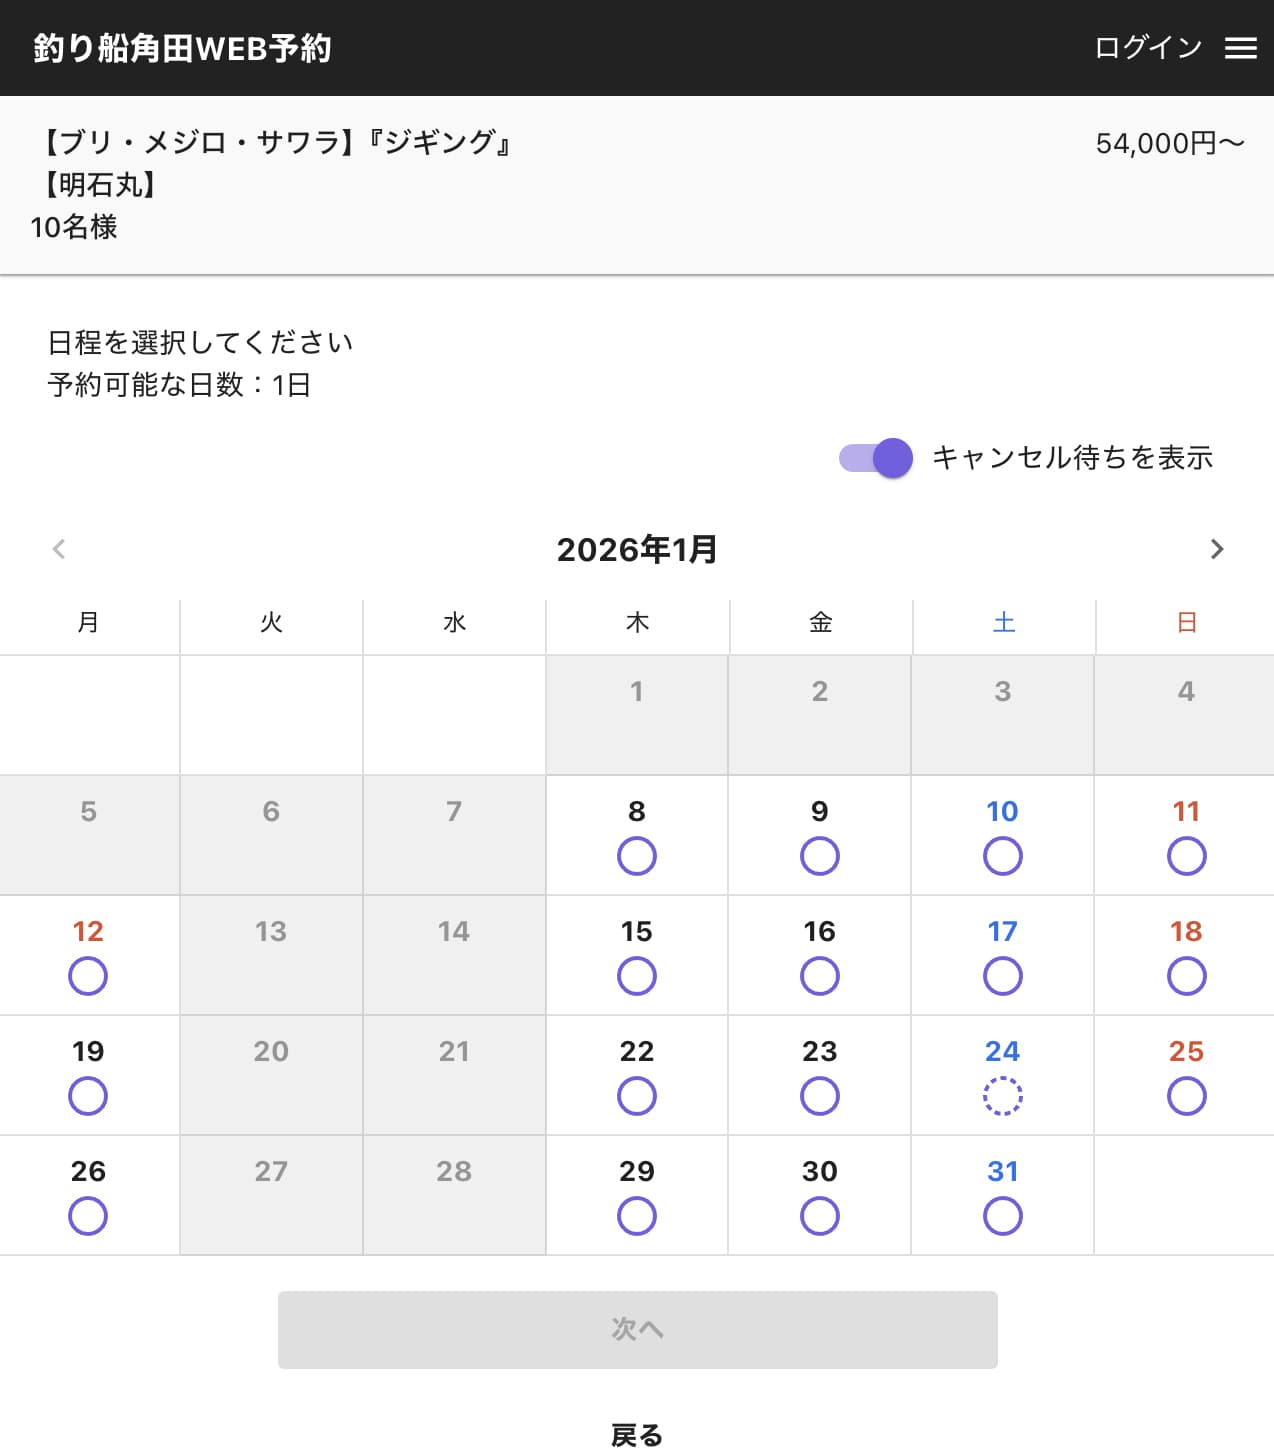Click the 戻る link
Viewport: 1274px width, 1456px height.
coord(637,1435)
